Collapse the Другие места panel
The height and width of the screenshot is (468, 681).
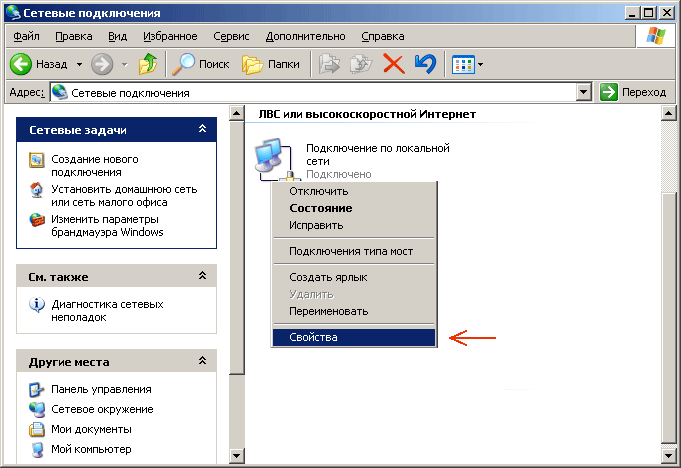point(202,362)
